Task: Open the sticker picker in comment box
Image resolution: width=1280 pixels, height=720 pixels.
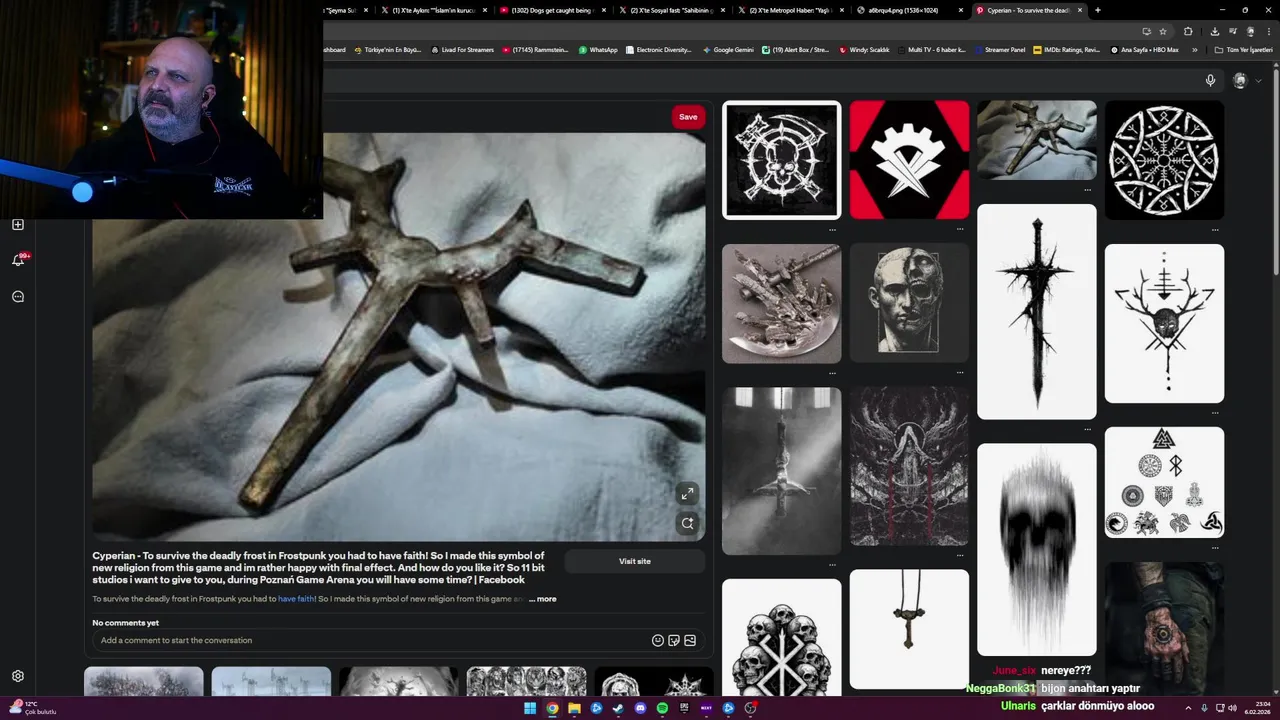Action: (x=674, y=640)
